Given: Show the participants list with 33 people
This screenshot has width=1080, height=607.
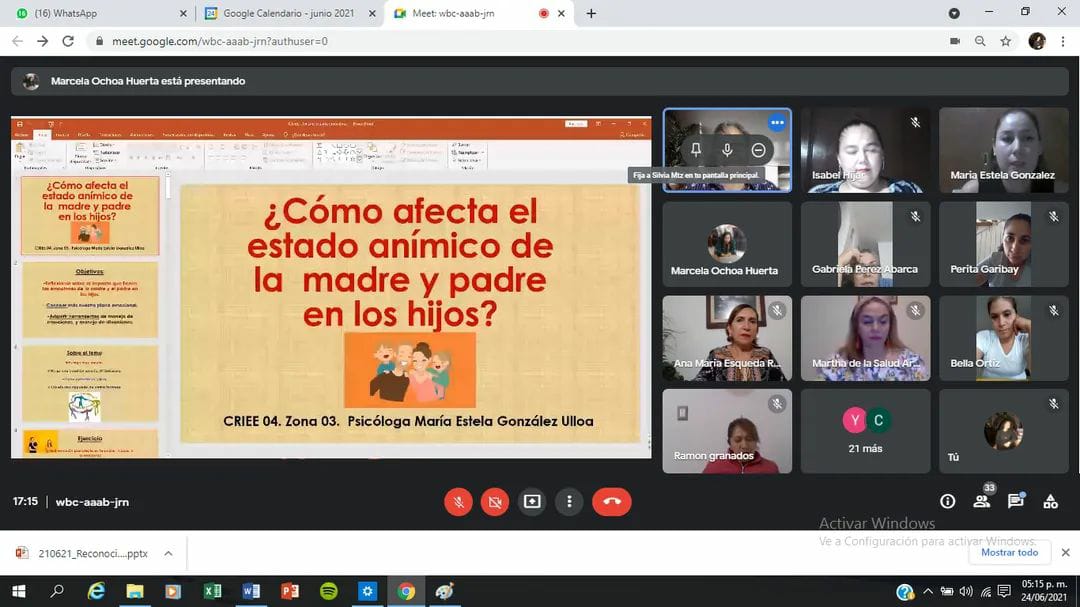Looking at the screenshot, I should 981,501.
